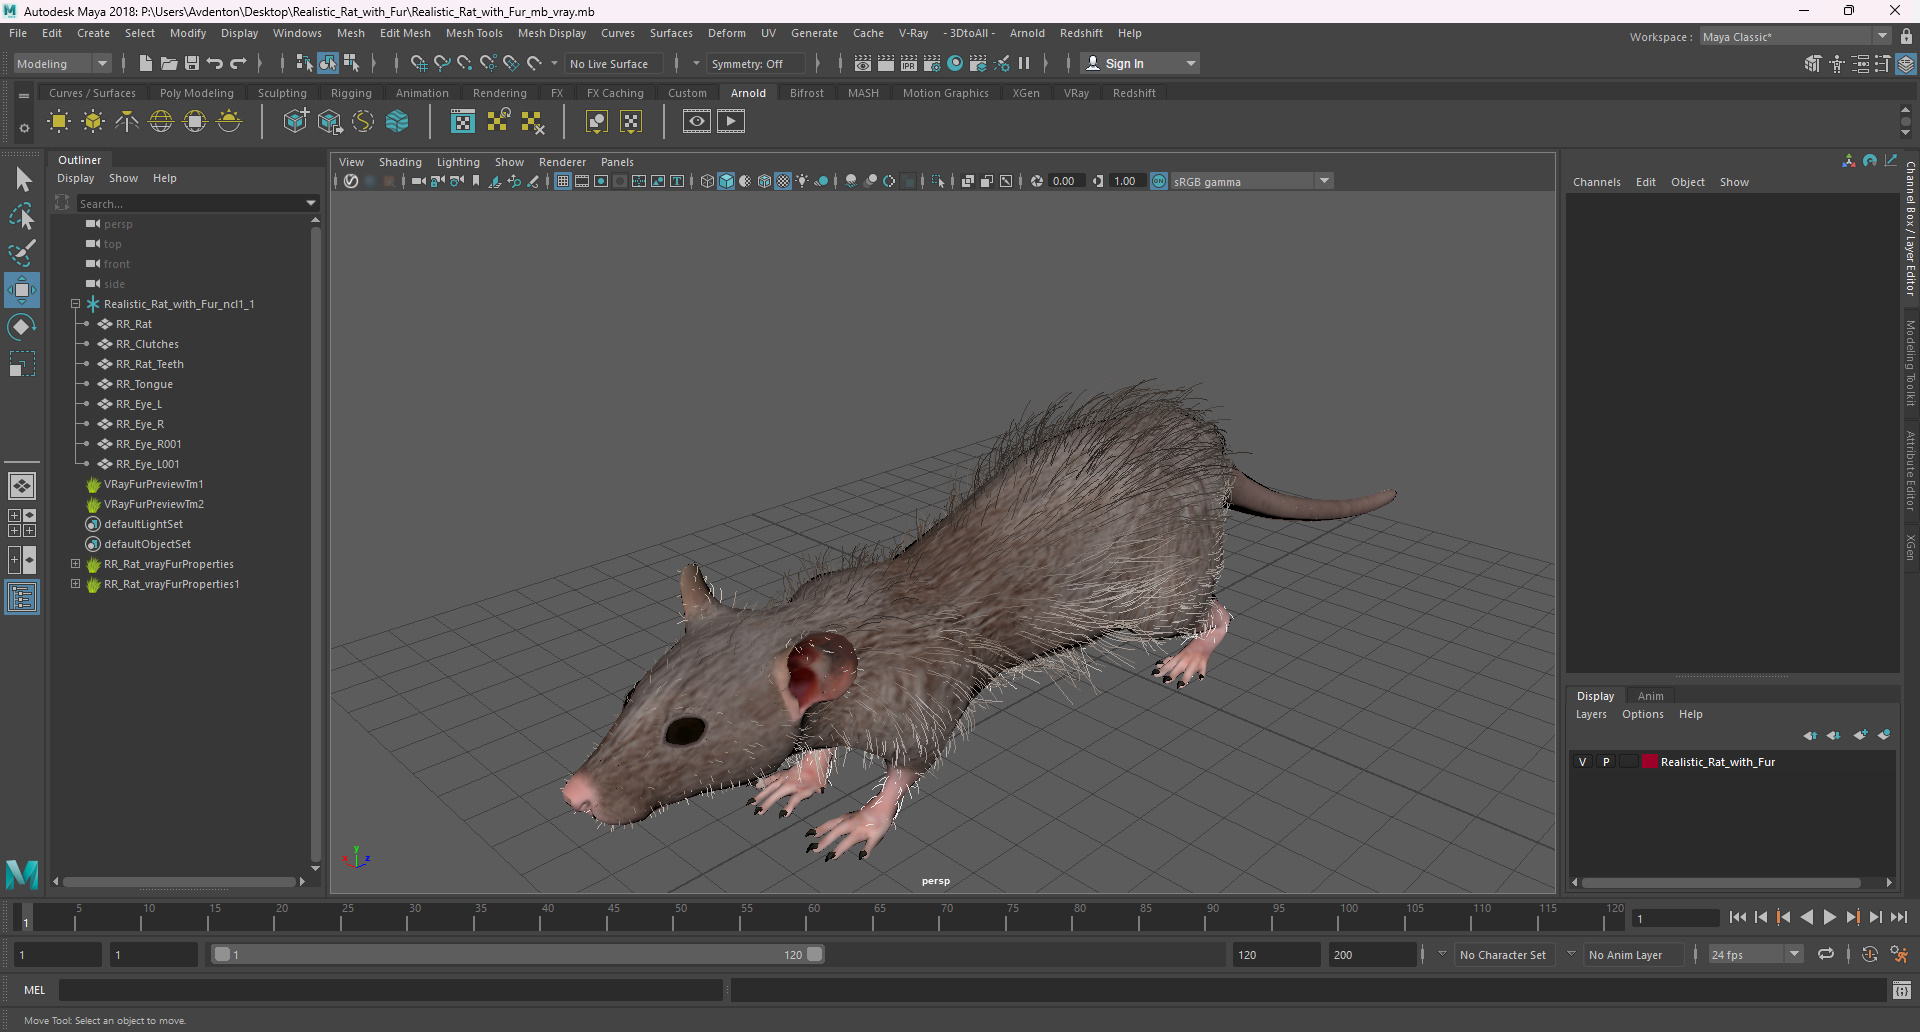
Task: Click No Character Set button
Action: pos(1503,955)
